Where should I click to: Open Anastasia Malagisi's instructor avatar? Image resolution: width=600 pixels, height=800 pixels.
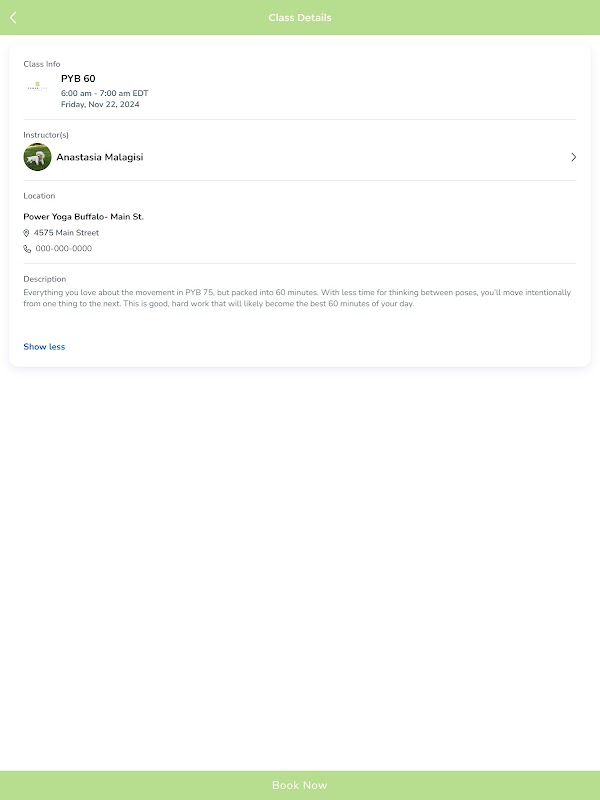[37, 157]
